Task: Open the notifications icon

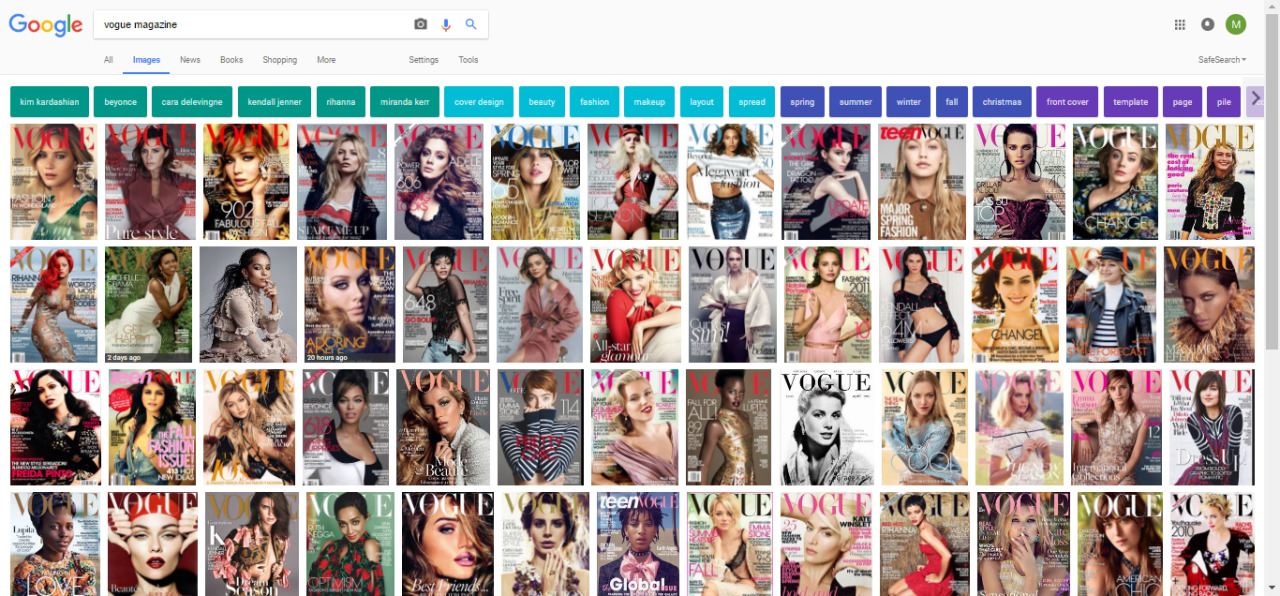Action: pos(1208,25)
